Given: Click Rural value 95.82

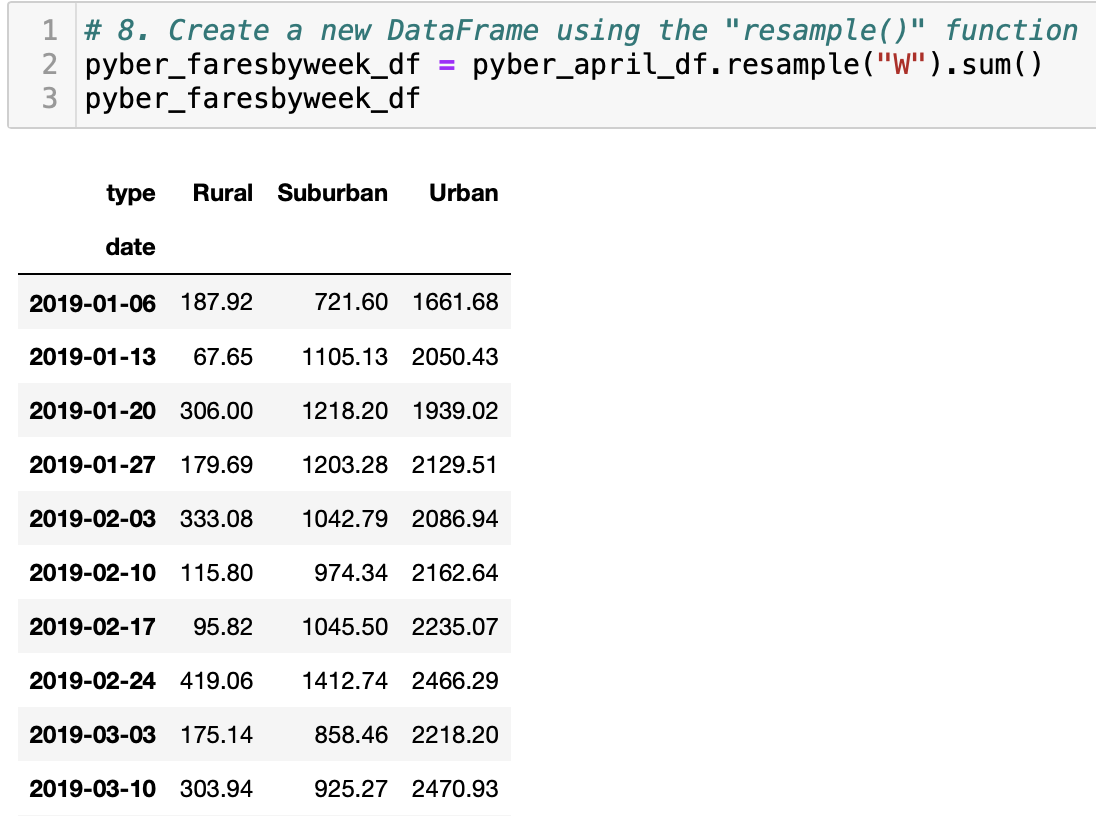Looking at the screenshot, I should click(223, 627).
